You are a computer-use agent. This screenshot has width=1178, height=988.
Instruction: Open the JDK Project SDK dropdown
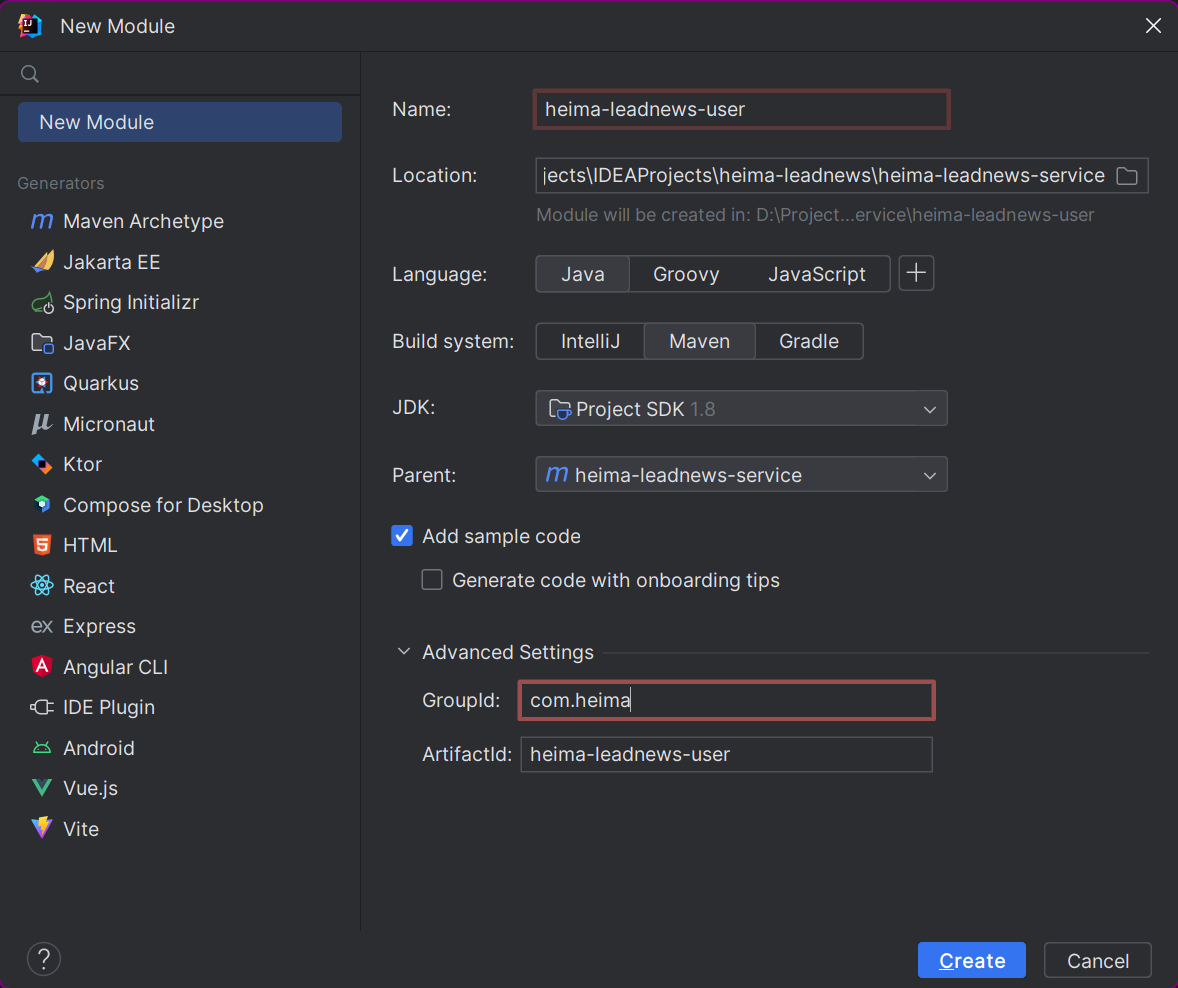[741, 408]
